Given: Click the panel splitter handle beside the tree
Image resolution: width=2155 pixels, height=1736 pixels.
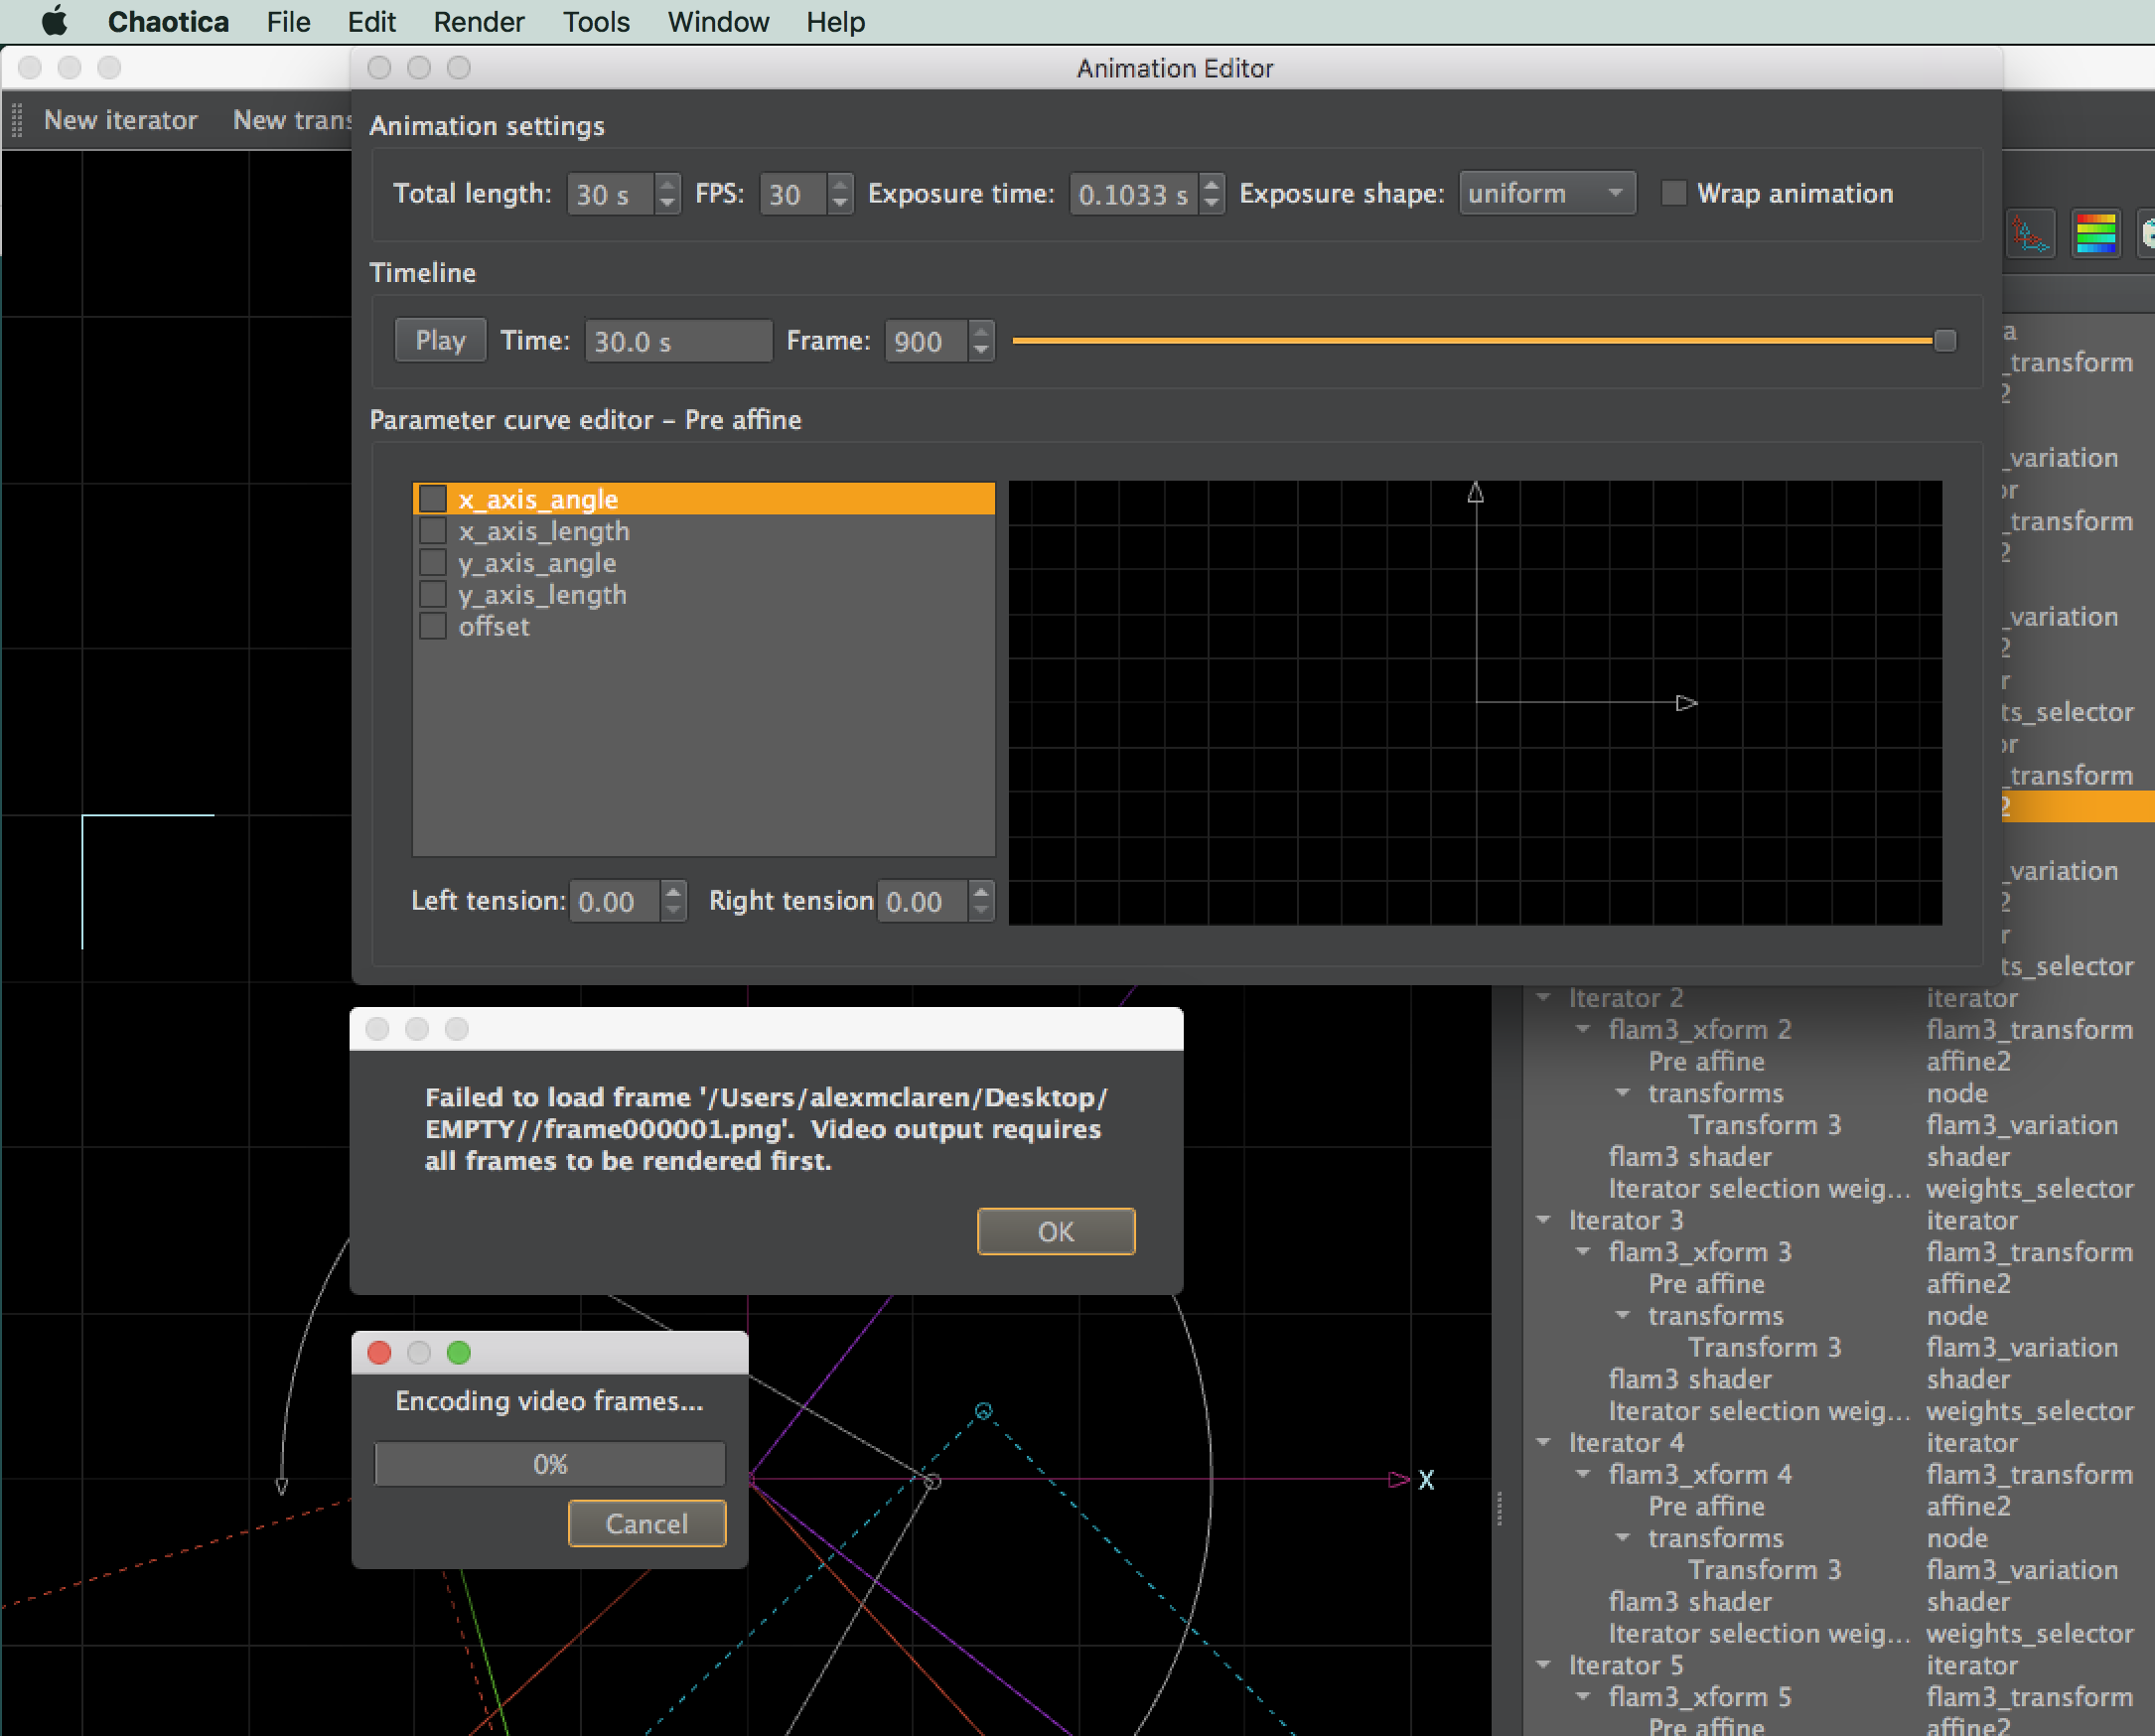Looking at the screenshot, I should (1500, 1508).
